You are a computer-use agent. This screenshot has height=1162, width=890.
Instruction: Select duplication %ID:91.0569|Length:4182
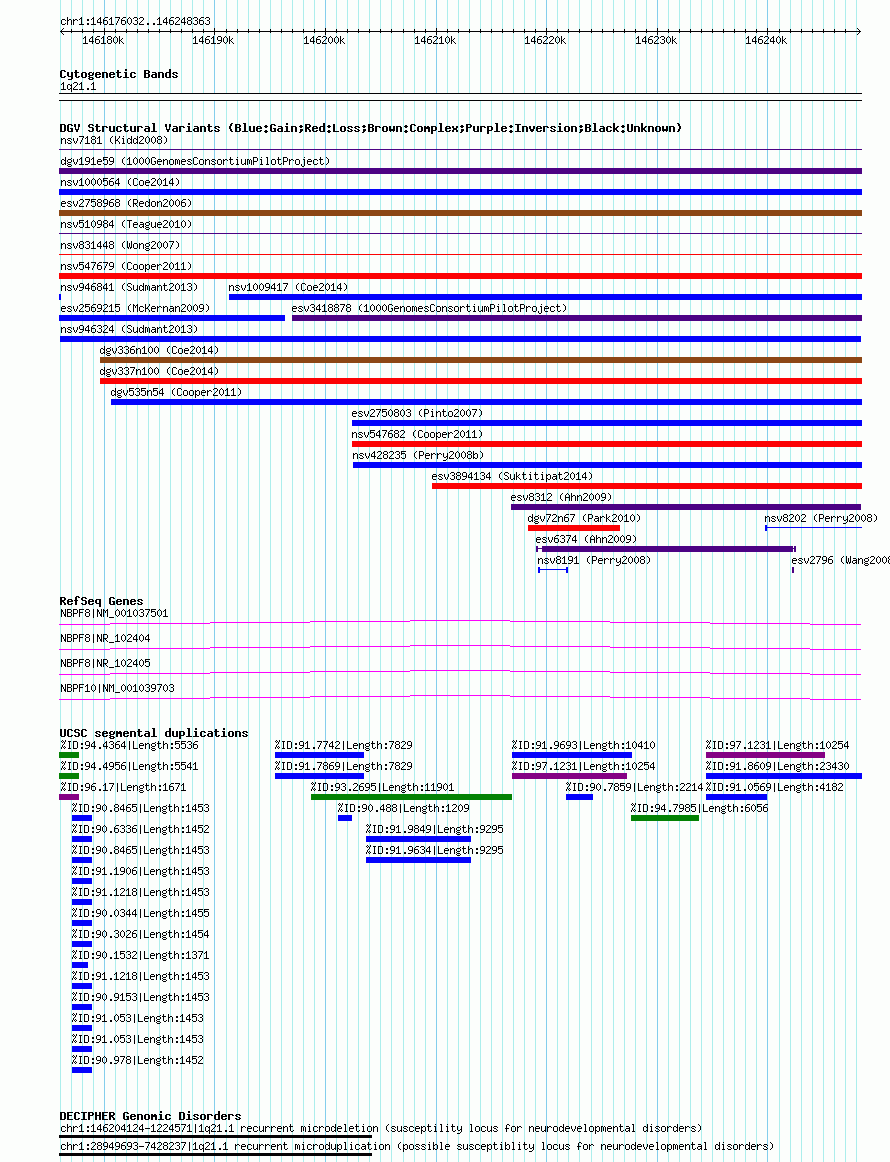click(774, 787)
